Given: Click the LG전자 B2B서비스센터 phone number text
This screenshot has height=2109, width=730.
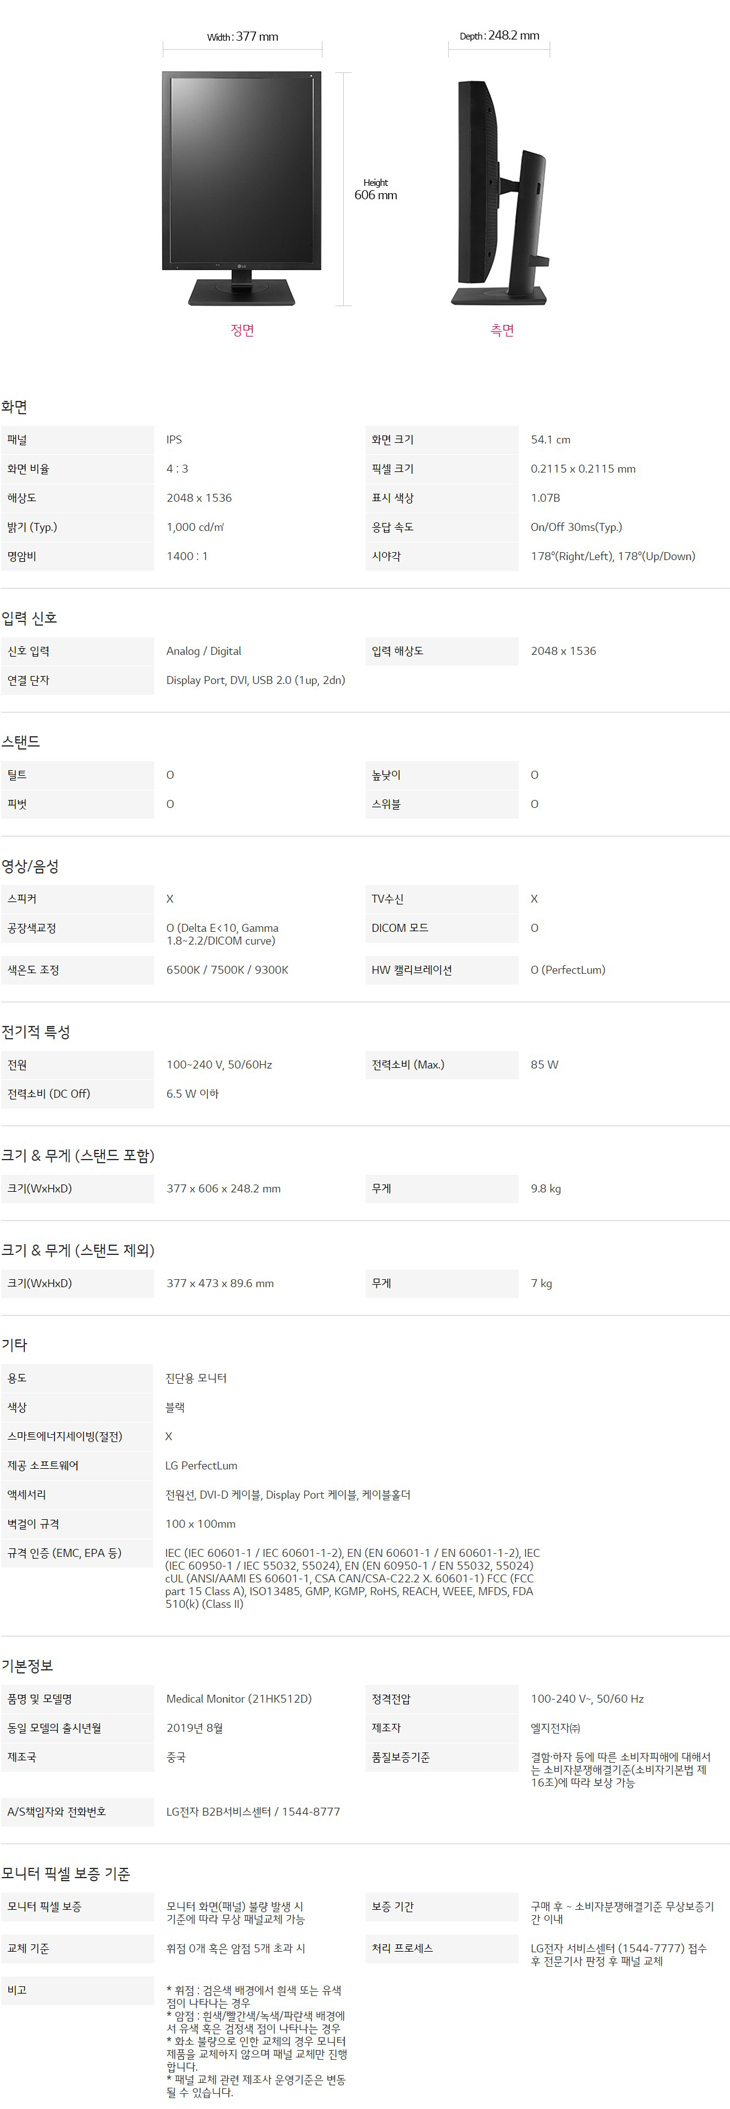Looking at the screenshot, I should (x=253, y=1812).
